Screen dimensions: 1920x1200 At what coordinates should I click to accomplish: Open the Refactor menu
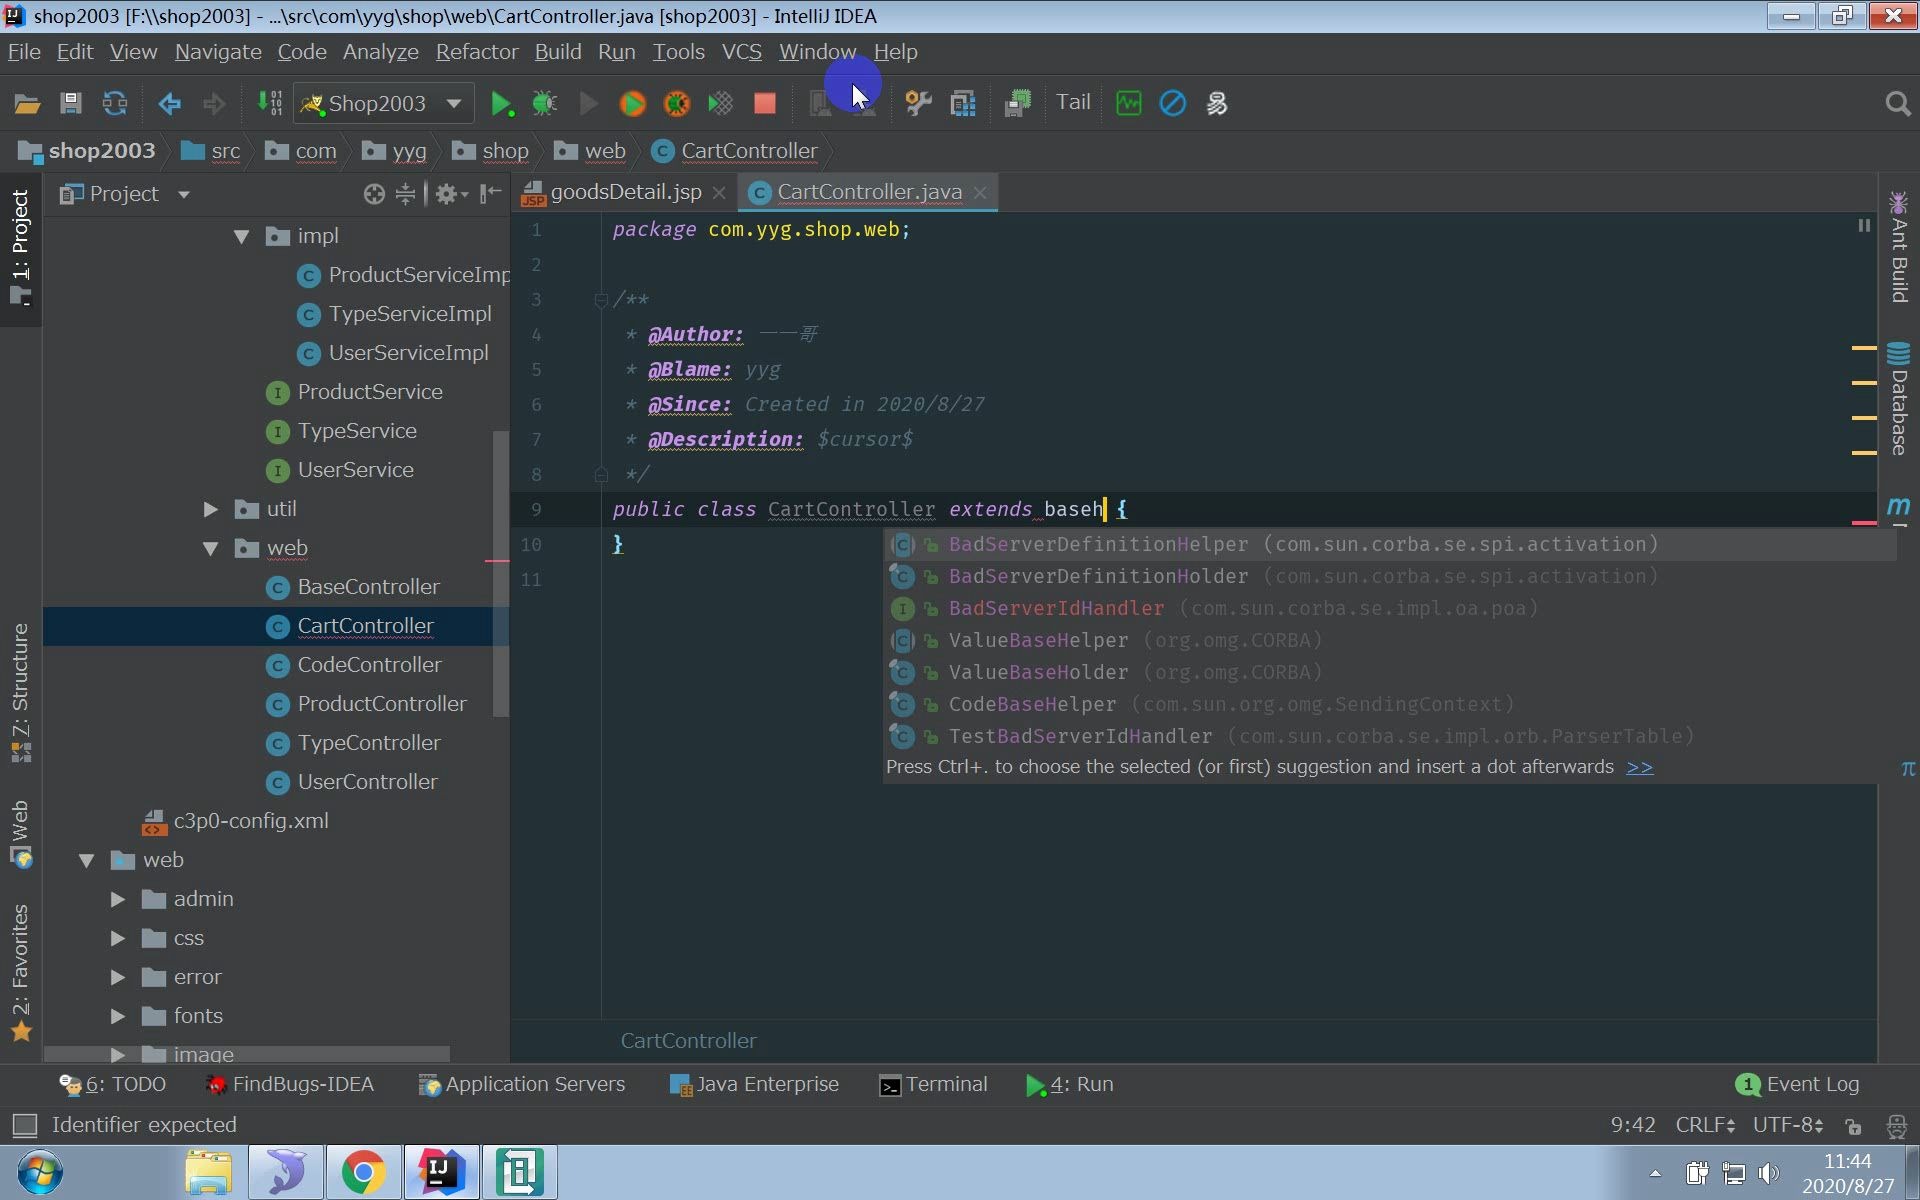tap(477, 52)
